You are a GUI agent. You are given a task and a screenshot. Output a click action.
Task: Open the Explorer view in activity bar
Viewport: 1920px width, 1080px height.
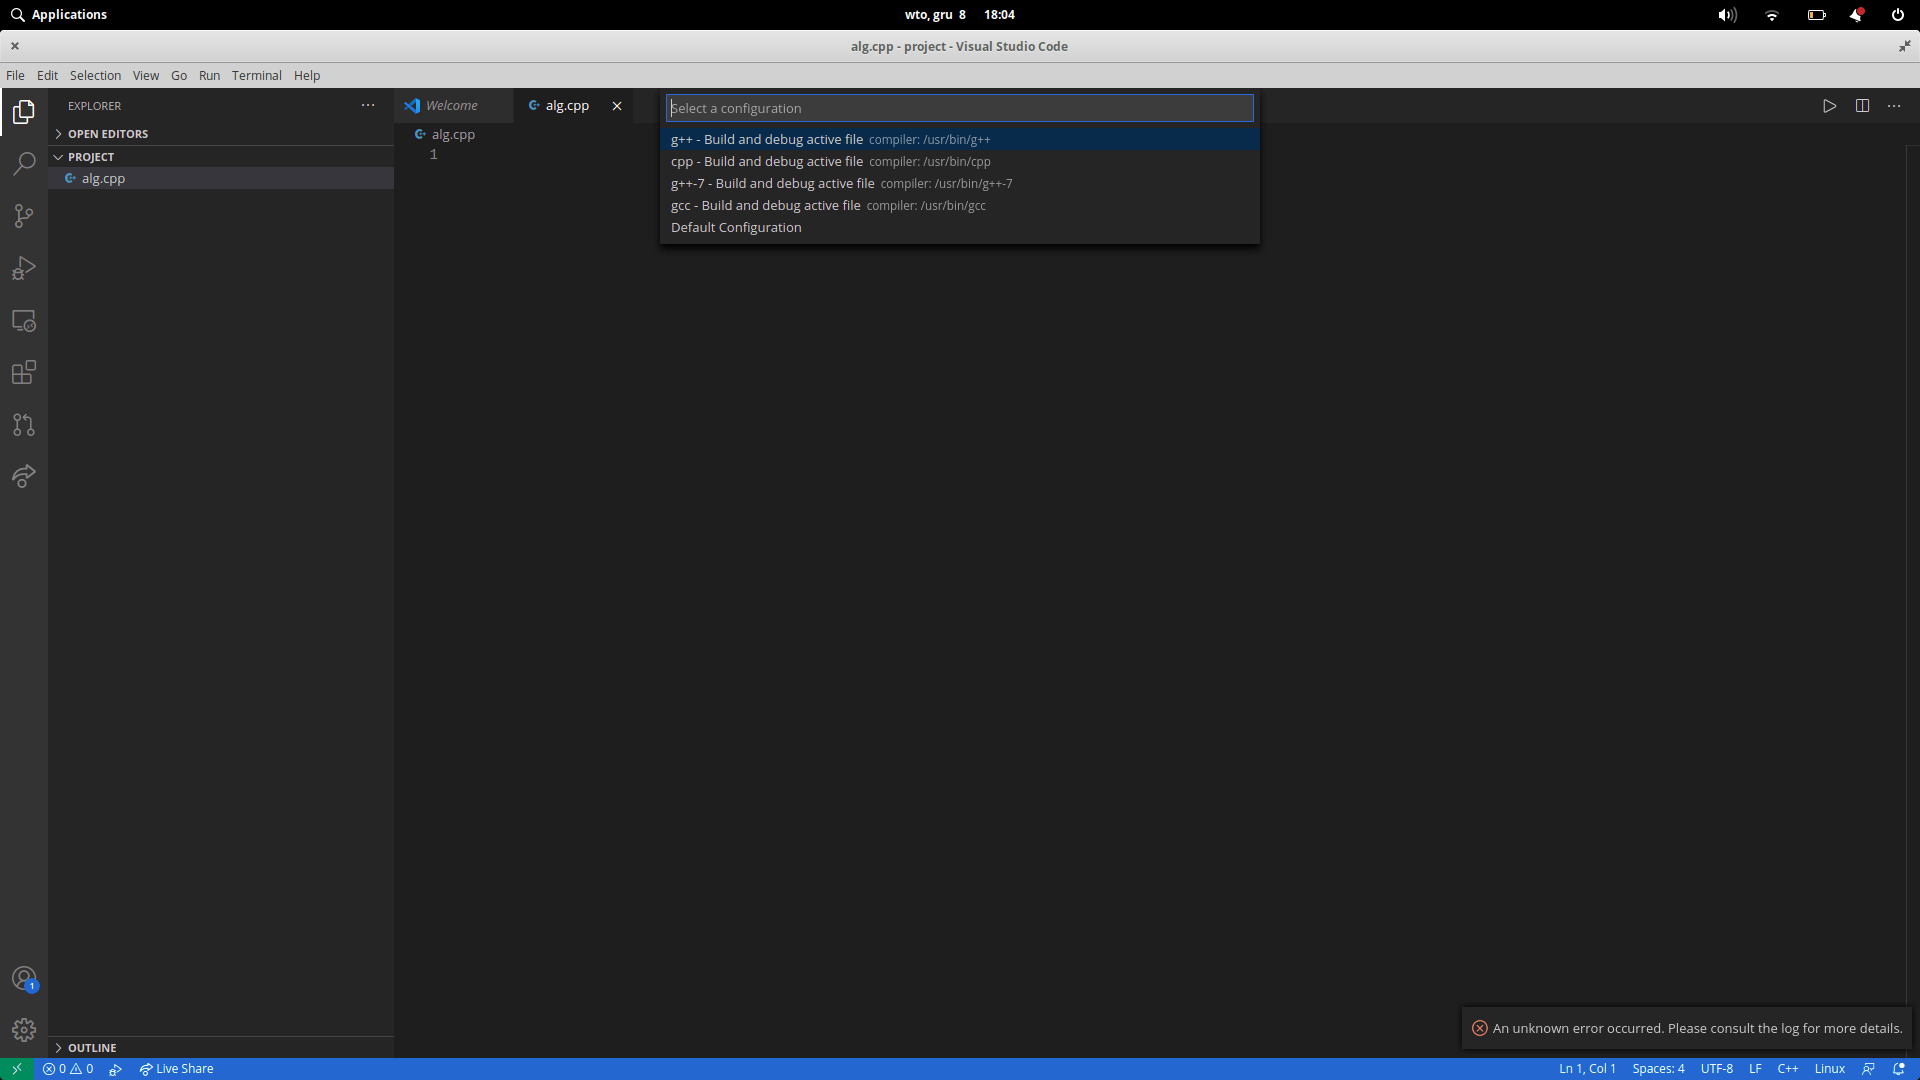[x=24, y=112]
